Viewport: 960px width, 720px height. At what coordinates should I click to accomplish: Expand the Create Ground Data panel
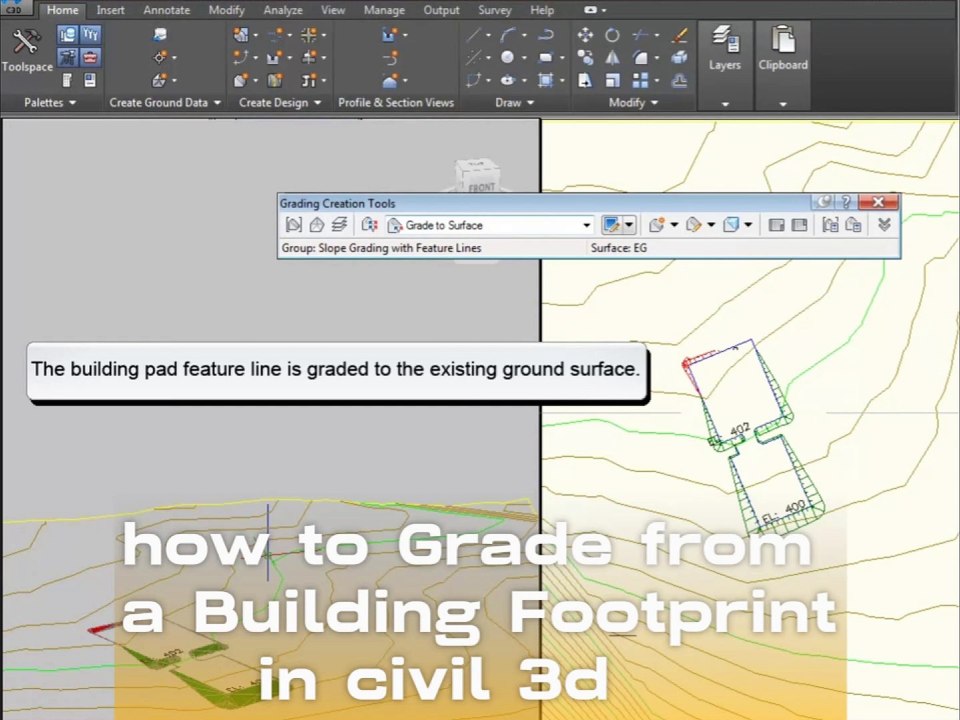165,102
